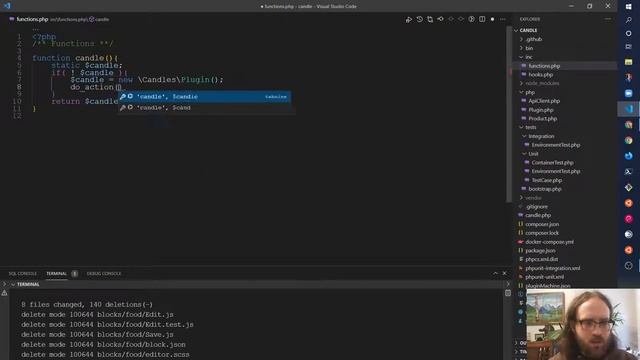The height and width of the screenshot is (360, 640).
Task: Switch to the DEBUG CONSOLE tab
Action: [104, 273]
